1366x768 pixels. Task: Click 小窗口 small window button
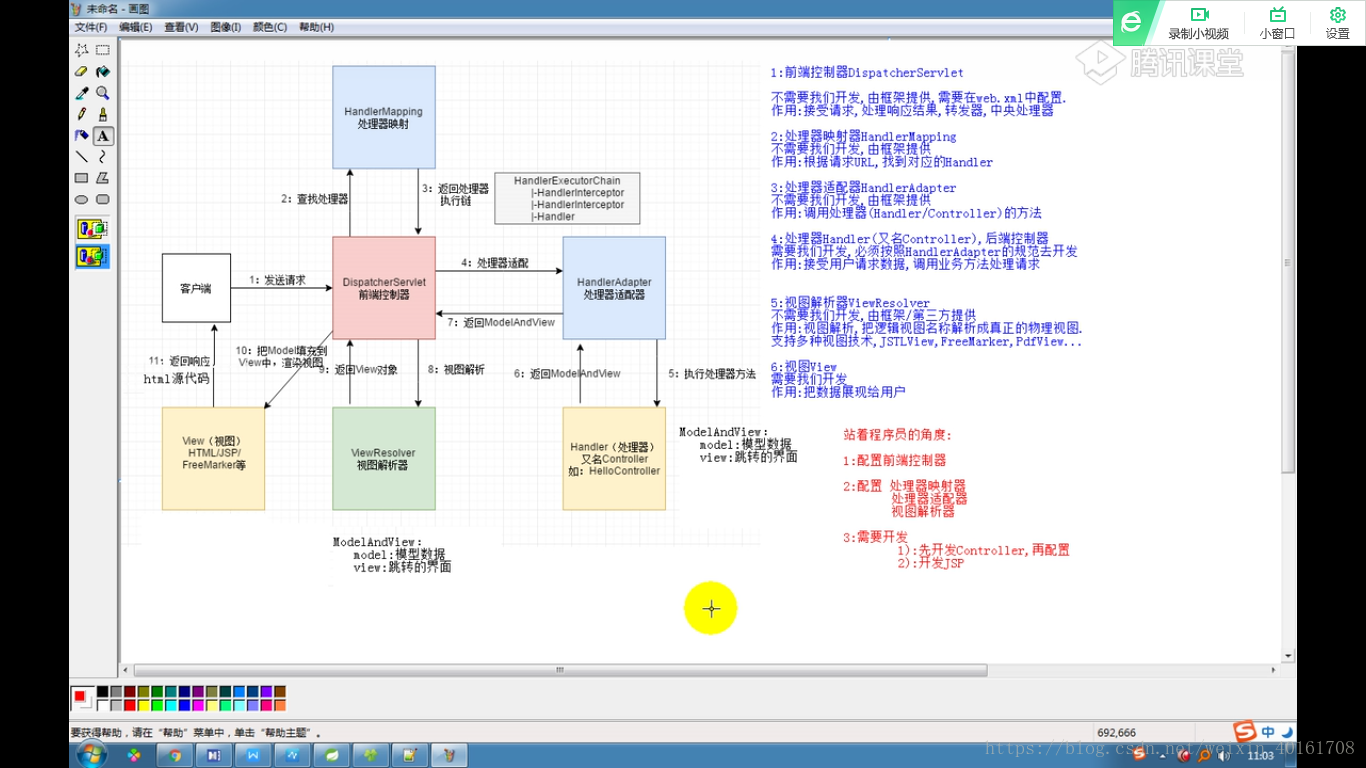click(x=1277, y=23)
